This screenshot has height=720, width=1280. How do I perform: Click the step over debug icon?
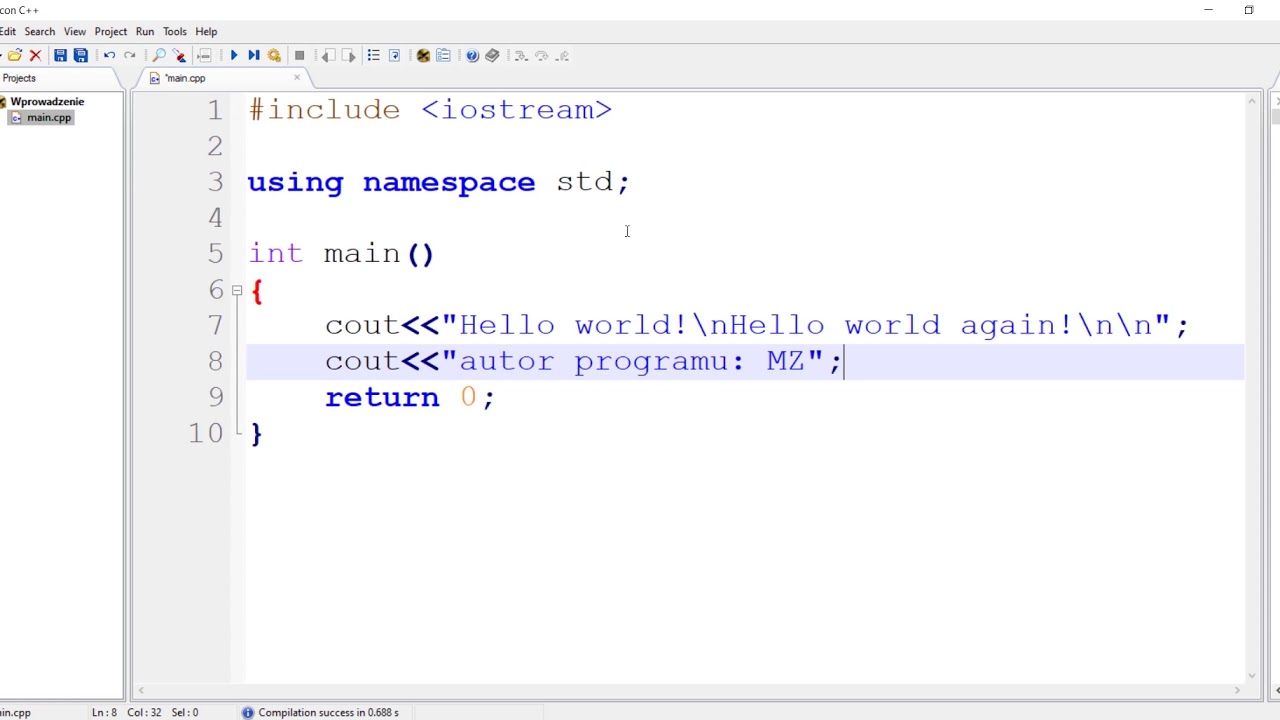pyautogui.click(x=541, y=56)
